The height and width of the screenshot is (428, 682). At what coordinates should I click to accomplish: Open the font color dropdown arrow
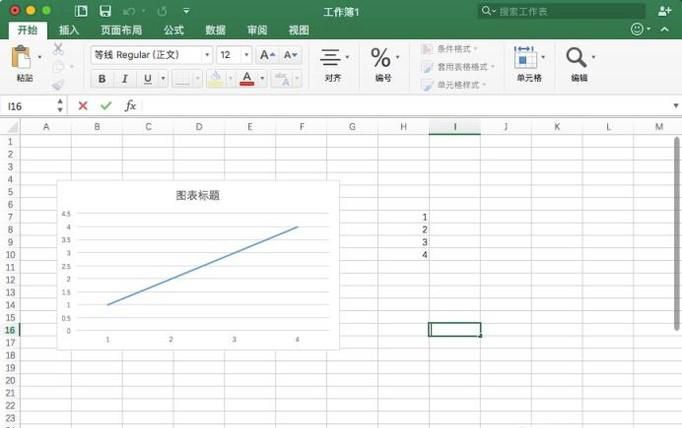tap(262, 79)
